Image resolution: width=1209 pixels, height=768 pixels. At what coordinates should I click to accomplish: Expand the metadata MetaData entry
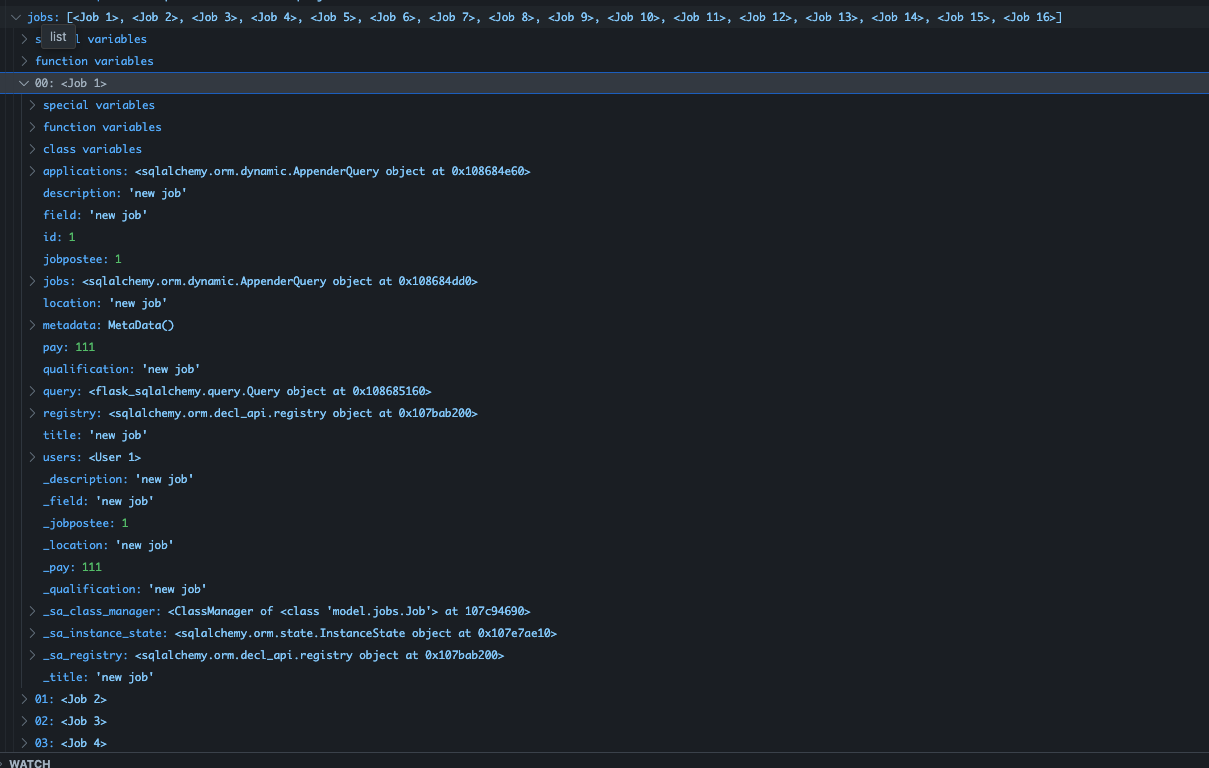tap(31, 325)
